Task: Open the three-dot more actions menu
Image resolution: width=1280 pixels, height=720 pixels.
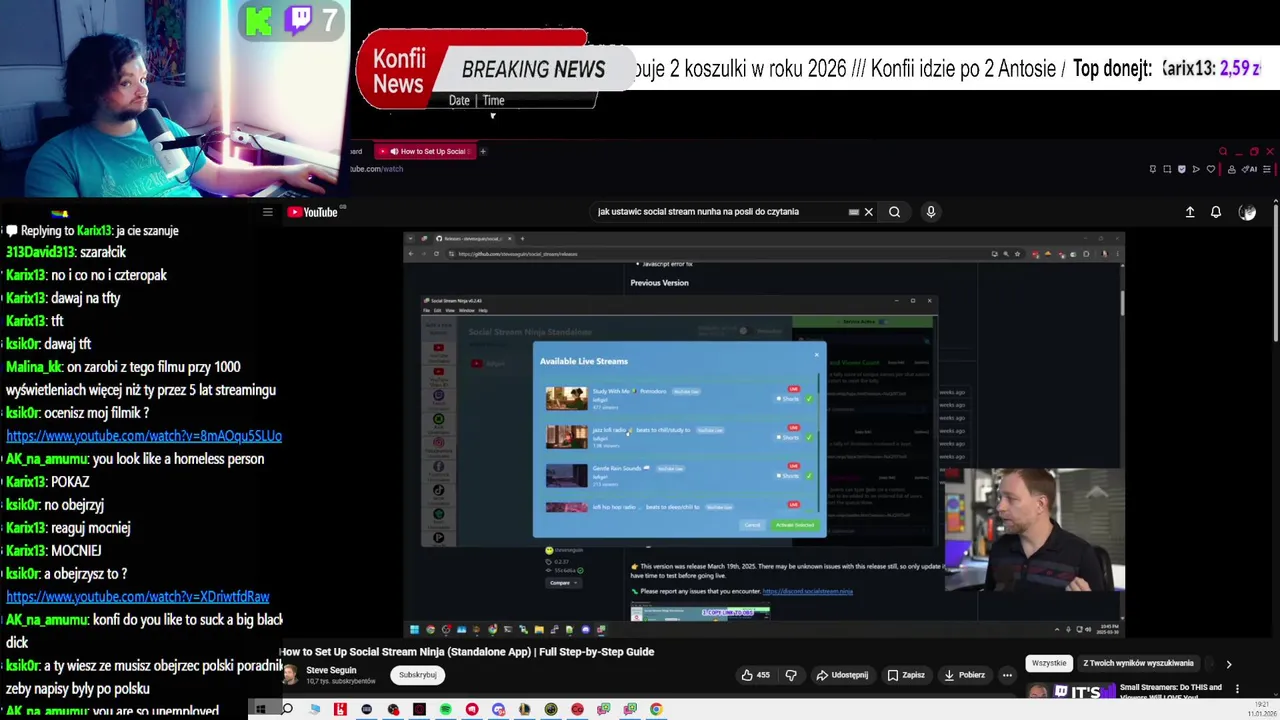Action: pyautogui.click(x=1007, y=675)
